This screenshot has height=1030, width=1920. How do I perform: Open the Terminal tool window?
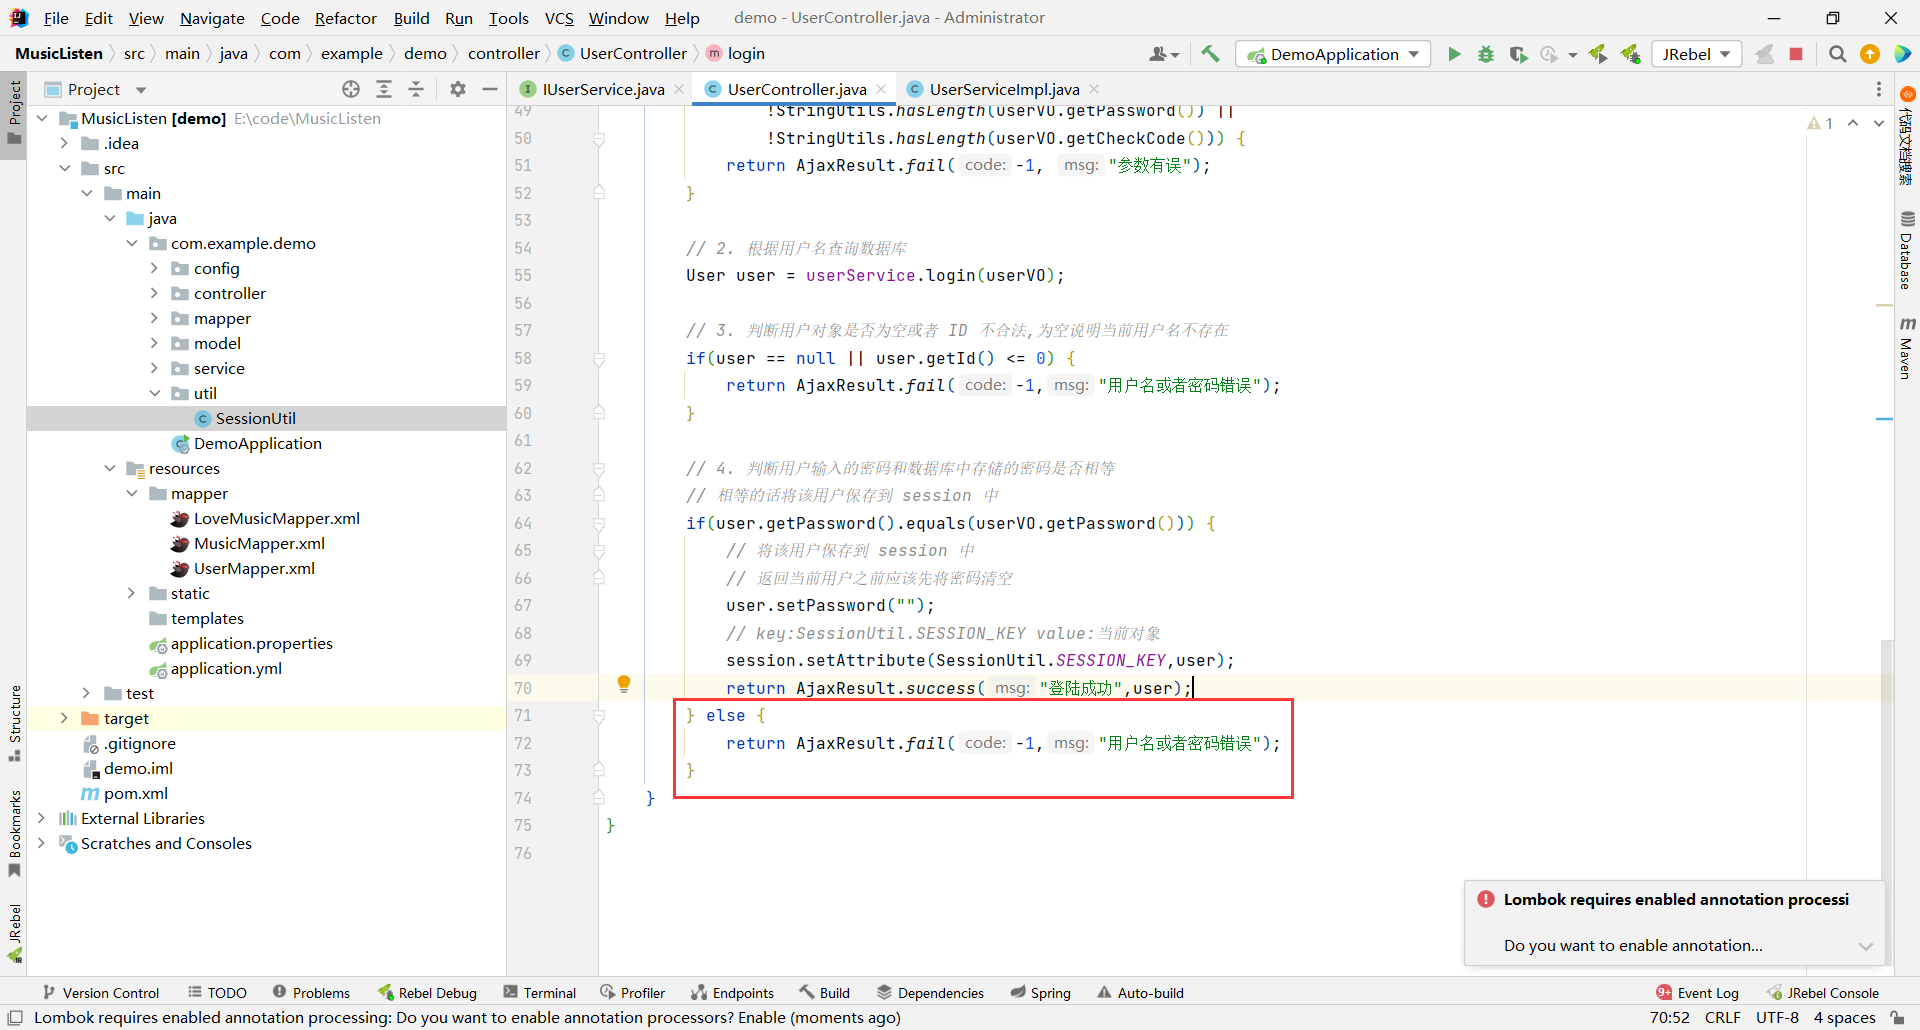coord(540,992)
